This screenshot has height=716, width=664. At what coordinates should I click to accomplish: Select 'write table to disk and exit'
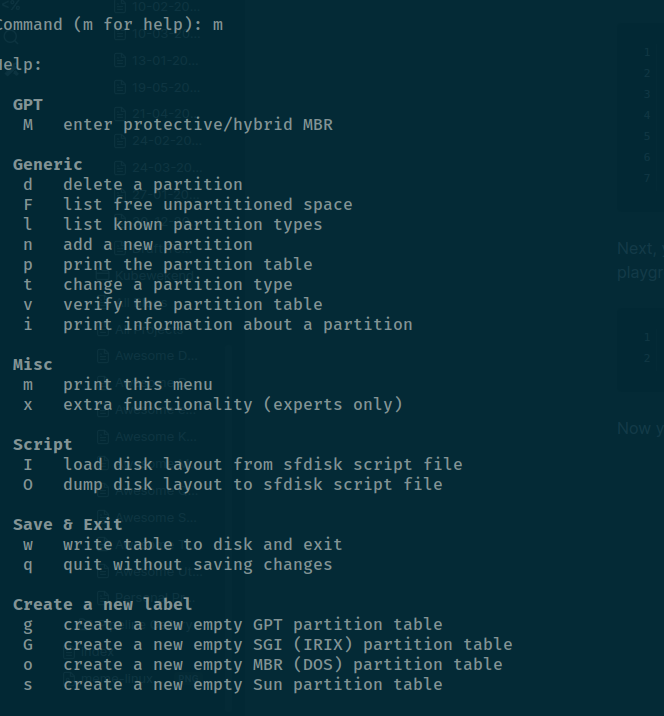[203, 545]
